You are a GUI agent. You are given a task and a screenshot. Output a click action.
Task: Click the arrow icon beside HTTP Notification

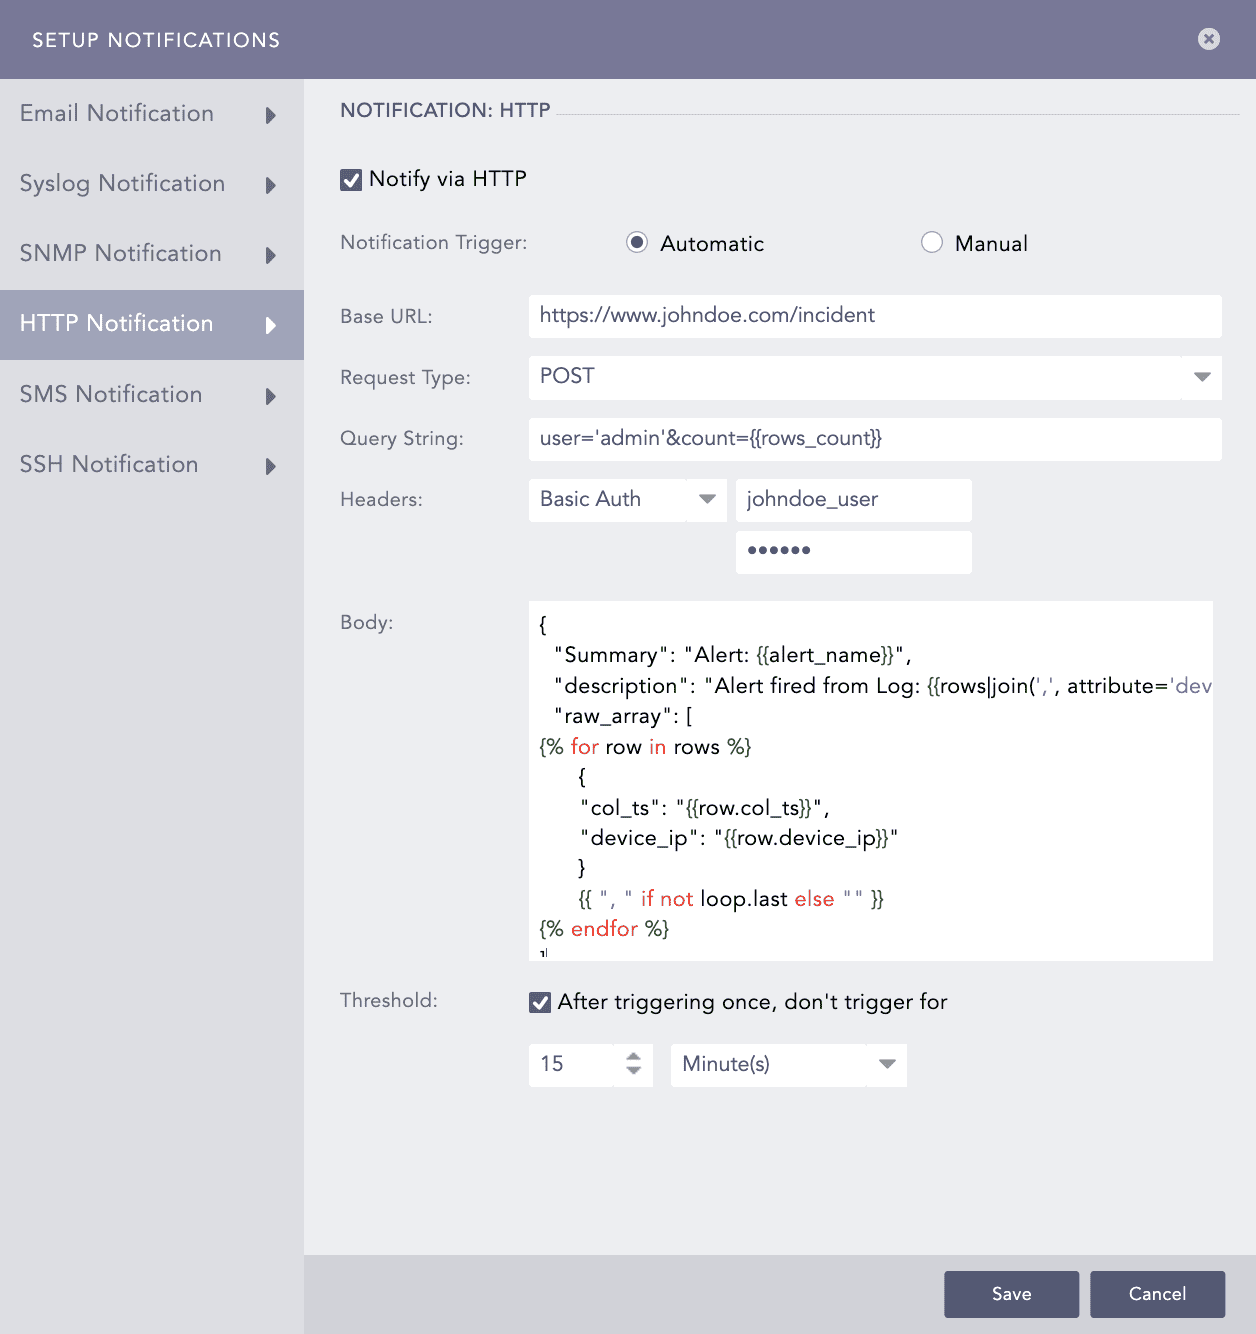[x=270, y=325]
